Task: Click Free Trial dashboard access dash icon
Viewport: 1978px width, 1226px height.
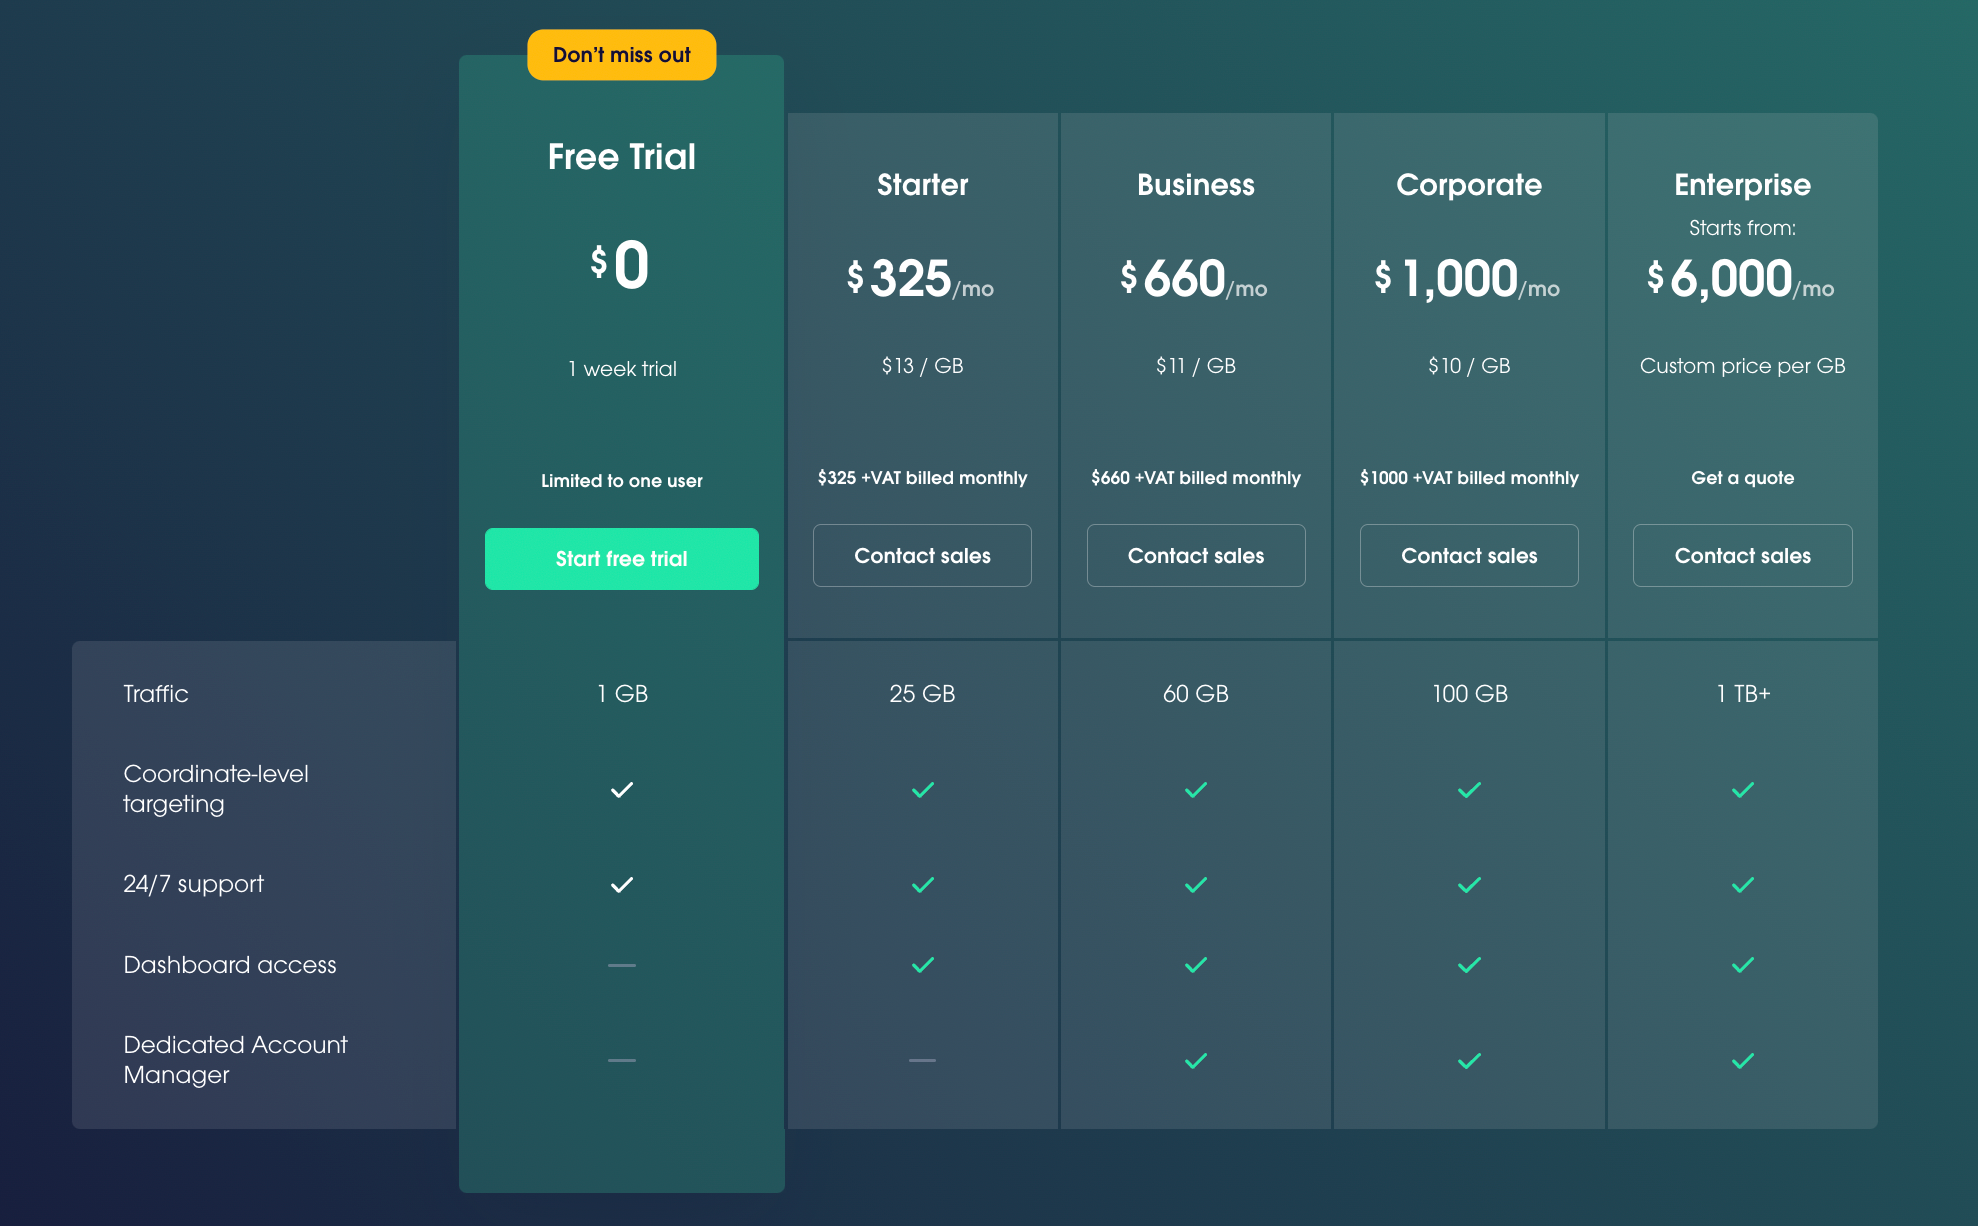Action: [x=621, y=965]
